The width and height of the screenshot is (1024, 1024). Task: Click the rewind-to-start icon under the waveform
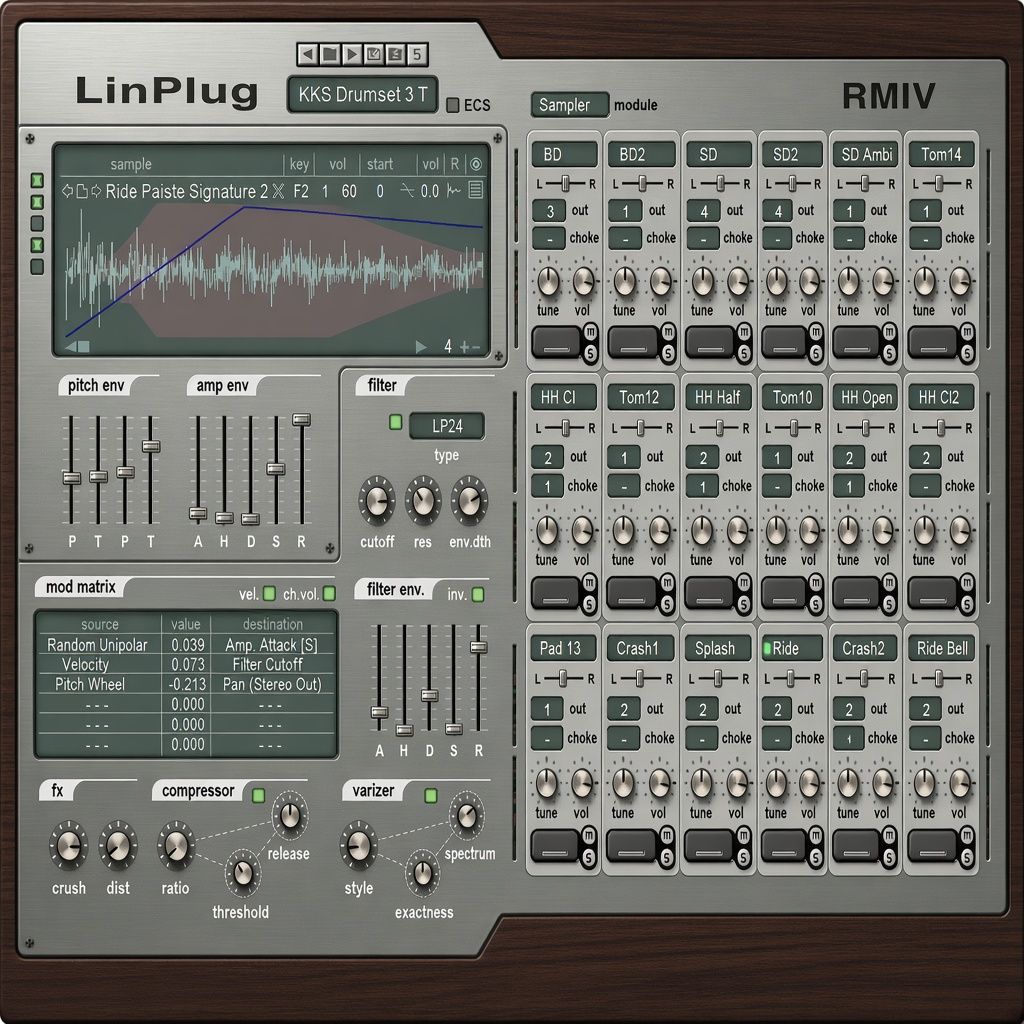78,346
